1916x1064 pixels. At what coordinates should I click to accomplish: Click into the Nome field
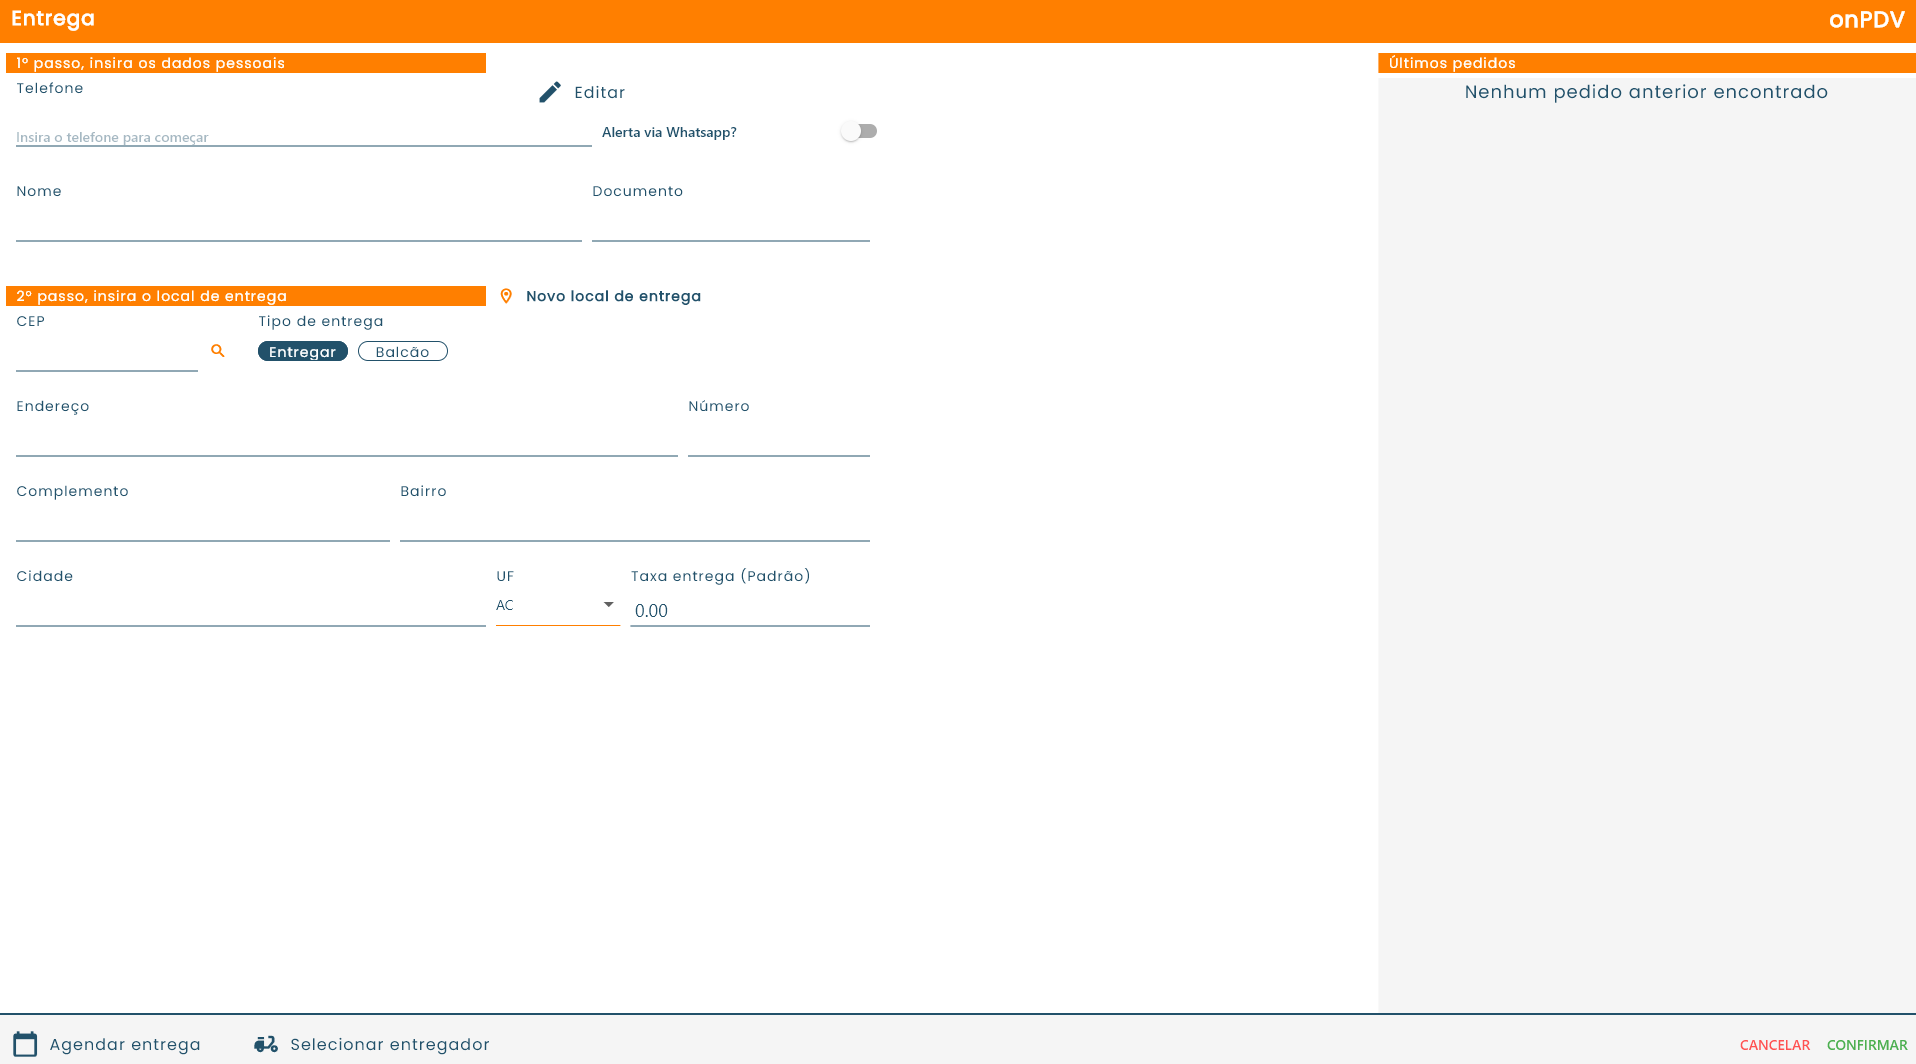[x=298, y=226]
